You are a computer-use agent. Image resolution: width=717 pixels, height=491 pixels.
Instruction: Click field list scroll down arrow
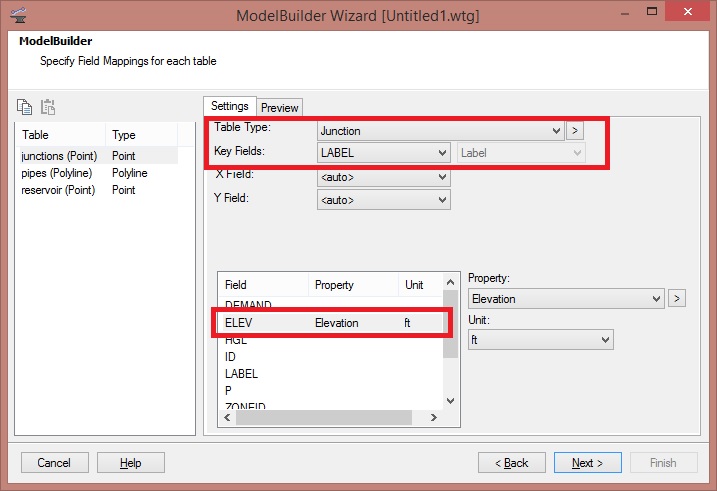click(450, 401)
